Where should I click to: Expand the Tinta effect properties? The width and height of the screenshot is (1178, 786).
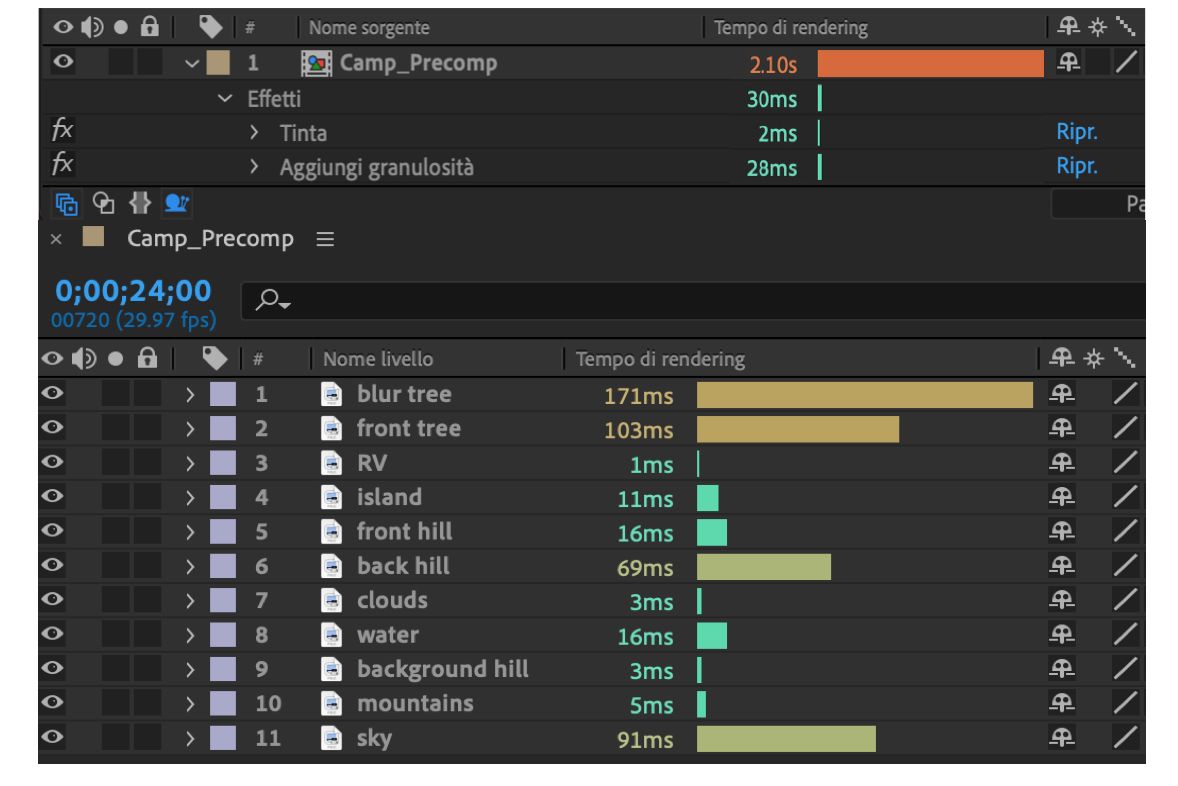click(255, 133)
